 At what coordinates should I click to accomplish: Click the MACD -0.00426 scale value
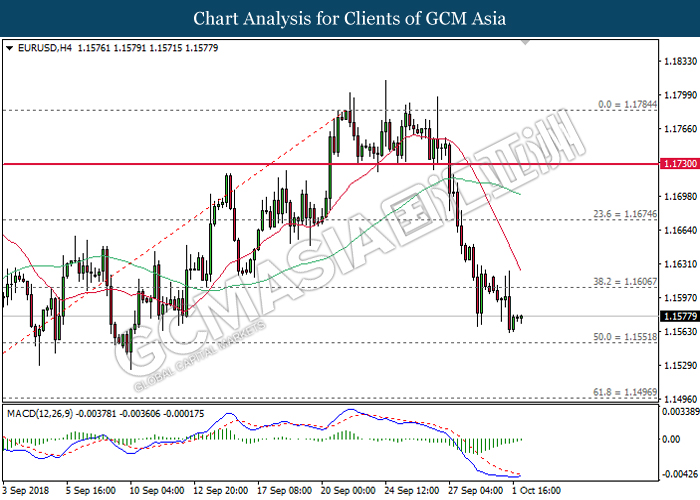[x=680, y=474]
